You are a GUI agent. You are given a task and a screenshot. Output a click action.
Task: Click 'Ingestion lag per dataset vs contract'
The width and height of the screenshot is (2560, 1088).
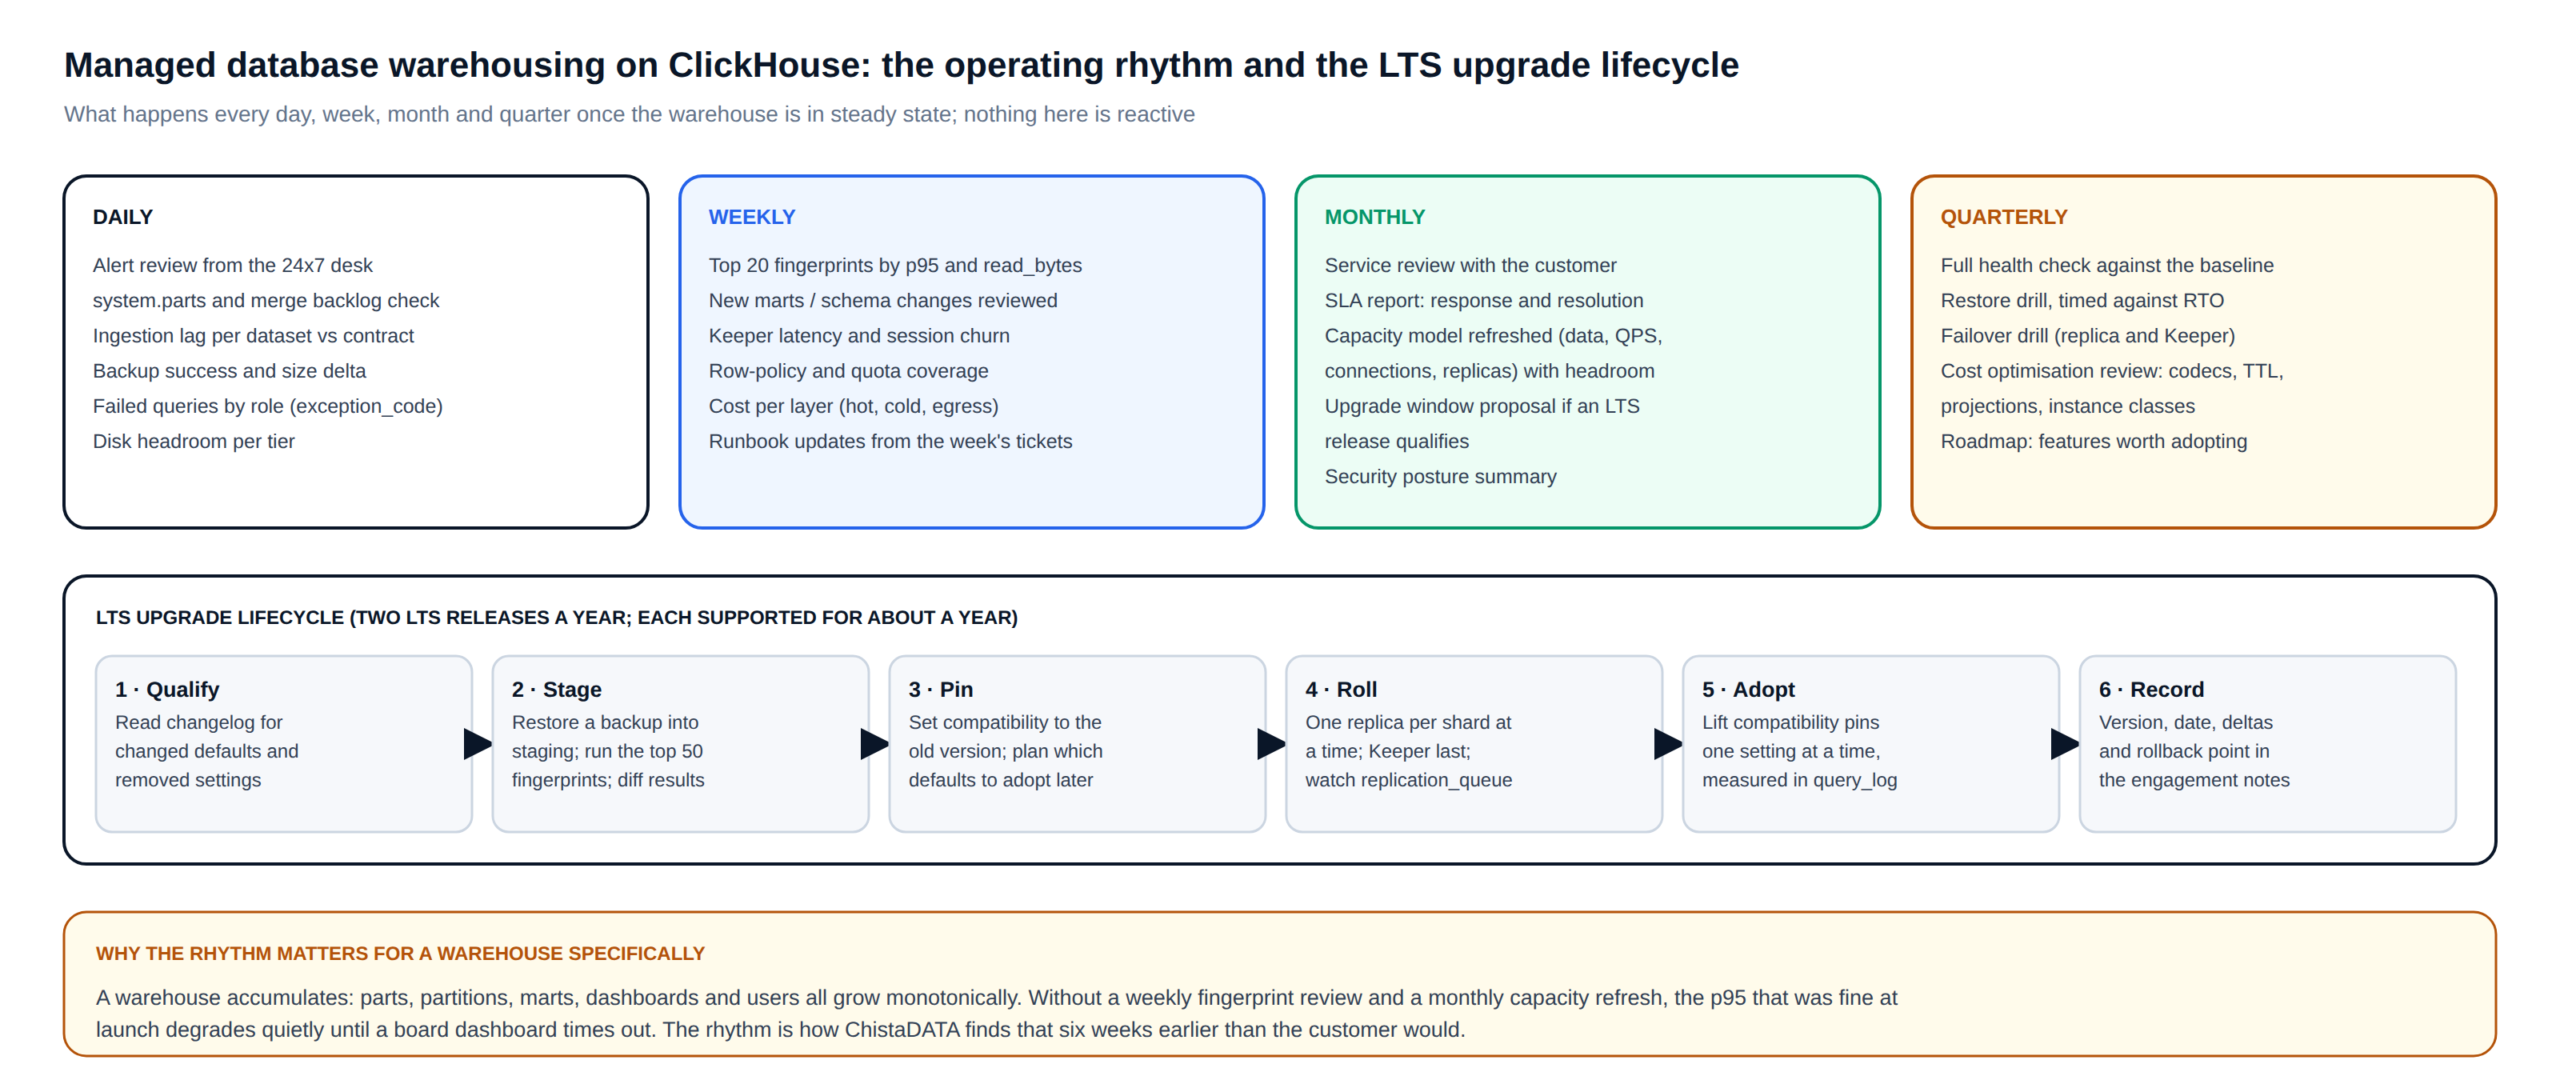pyautogui.click(x=253, y=335)
